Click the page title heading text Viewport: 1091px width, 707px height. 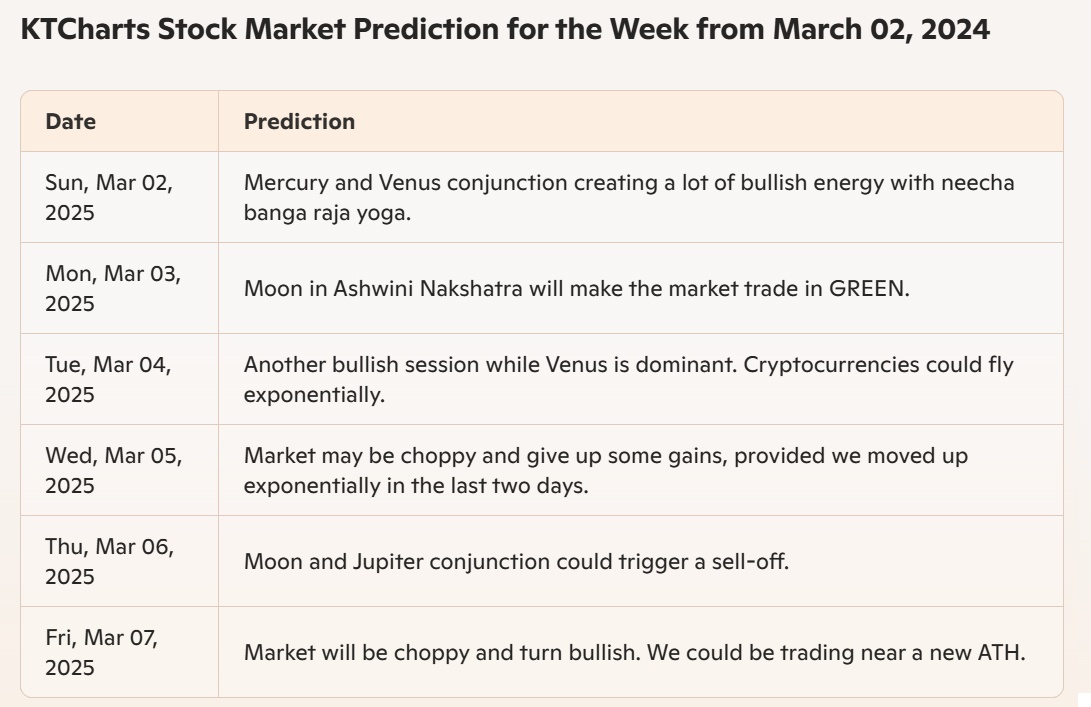(x=505, y=29)
